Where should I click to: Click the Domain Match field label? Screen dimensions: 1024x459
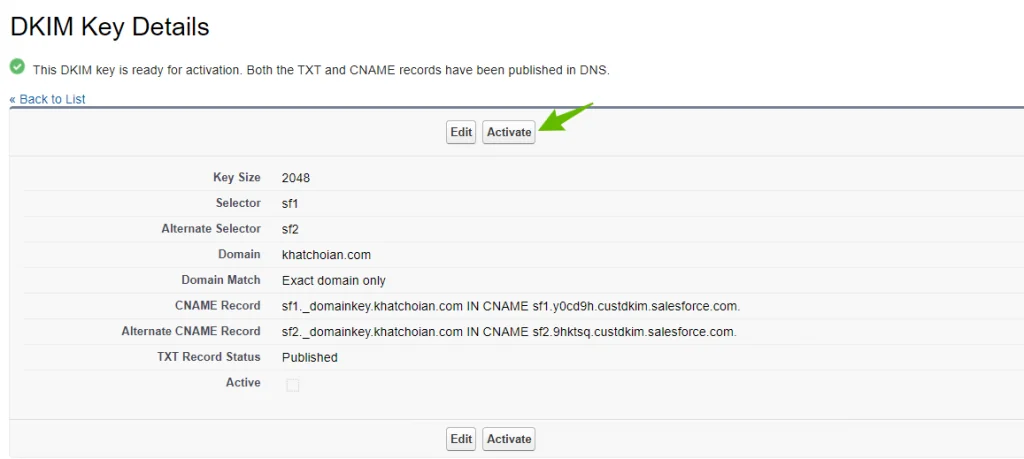221,280
